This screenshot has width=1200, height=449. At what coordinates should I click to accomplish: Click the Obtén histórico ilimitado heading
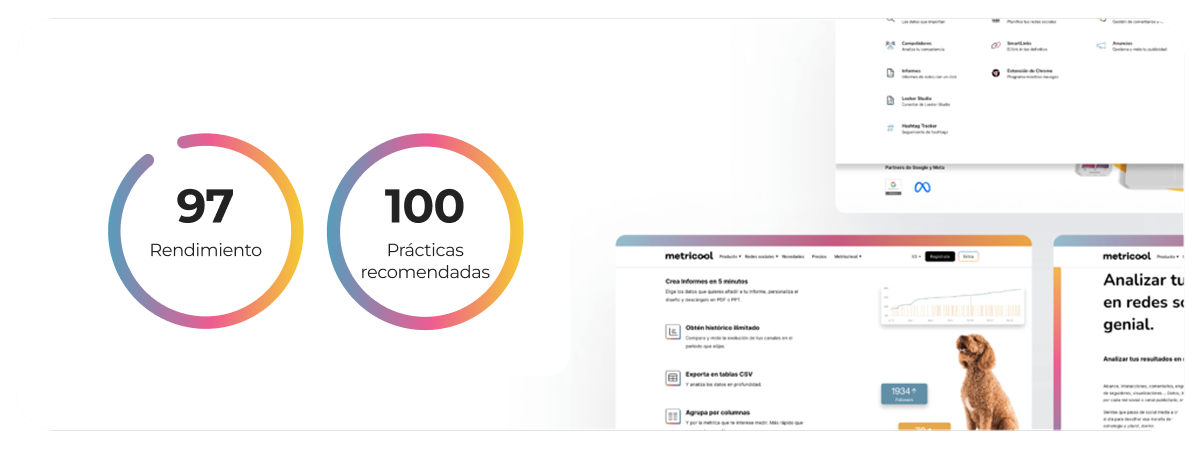click(x=722, y=327)
